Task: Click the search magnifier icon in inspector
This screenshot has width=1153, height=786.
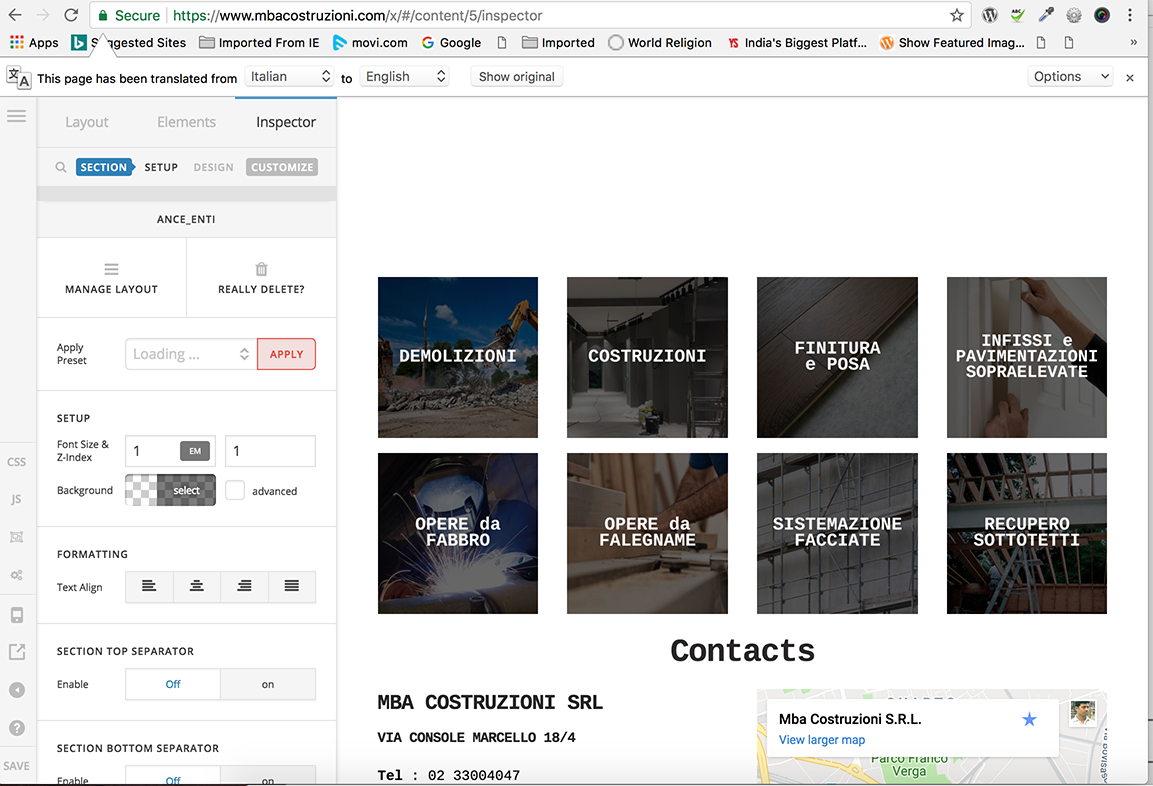Action: click(61, 168)
